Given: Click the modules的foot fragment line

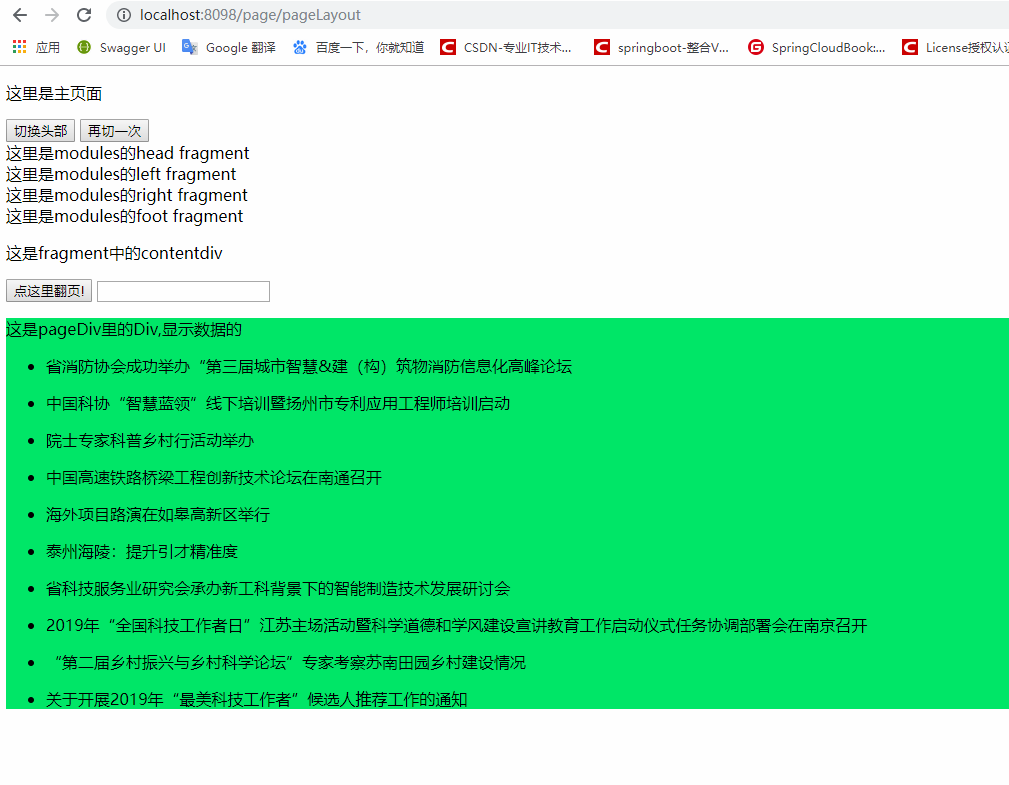Looking at the screenshot, I should click(x=124, y=216).
